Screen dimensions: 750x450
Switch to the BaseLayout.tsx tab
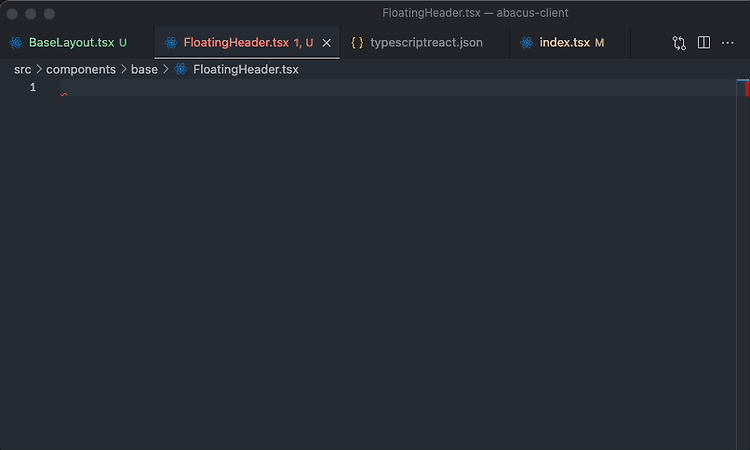tap(77, 43)
